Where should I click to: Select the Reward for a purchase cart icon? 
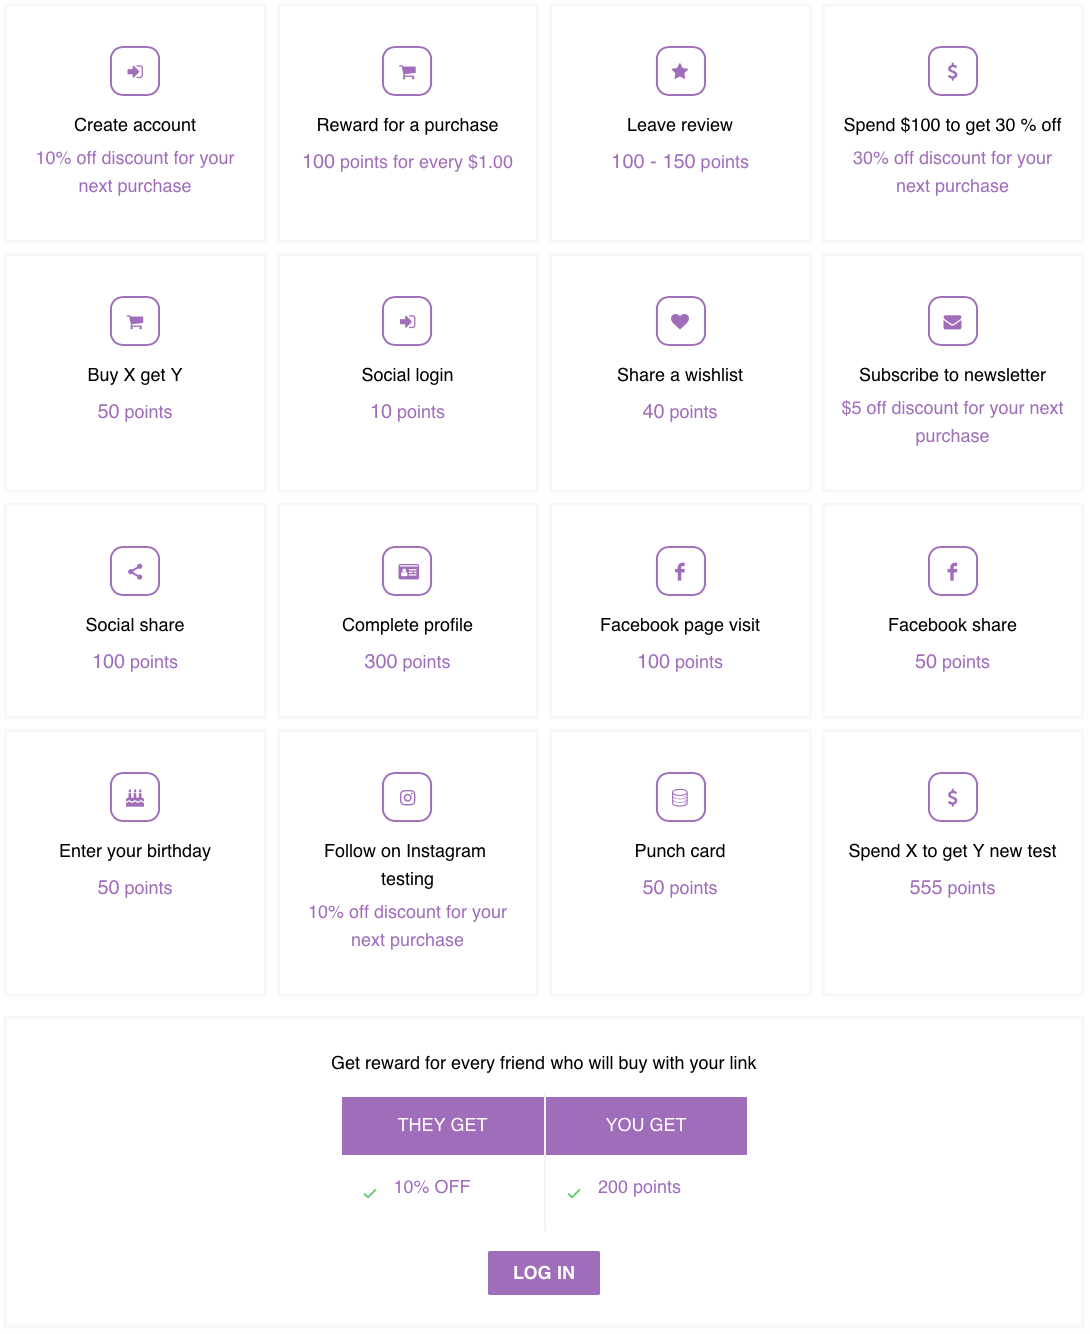(x=407, y=71)
